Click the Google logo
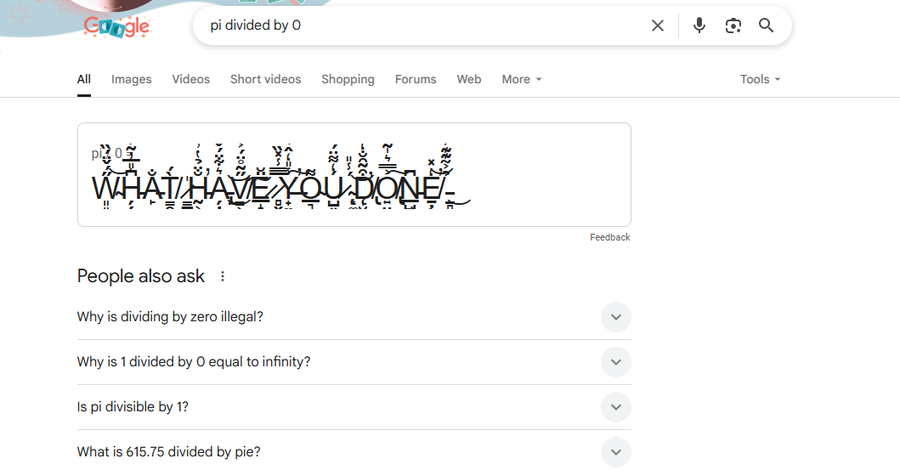 [117, 26]
